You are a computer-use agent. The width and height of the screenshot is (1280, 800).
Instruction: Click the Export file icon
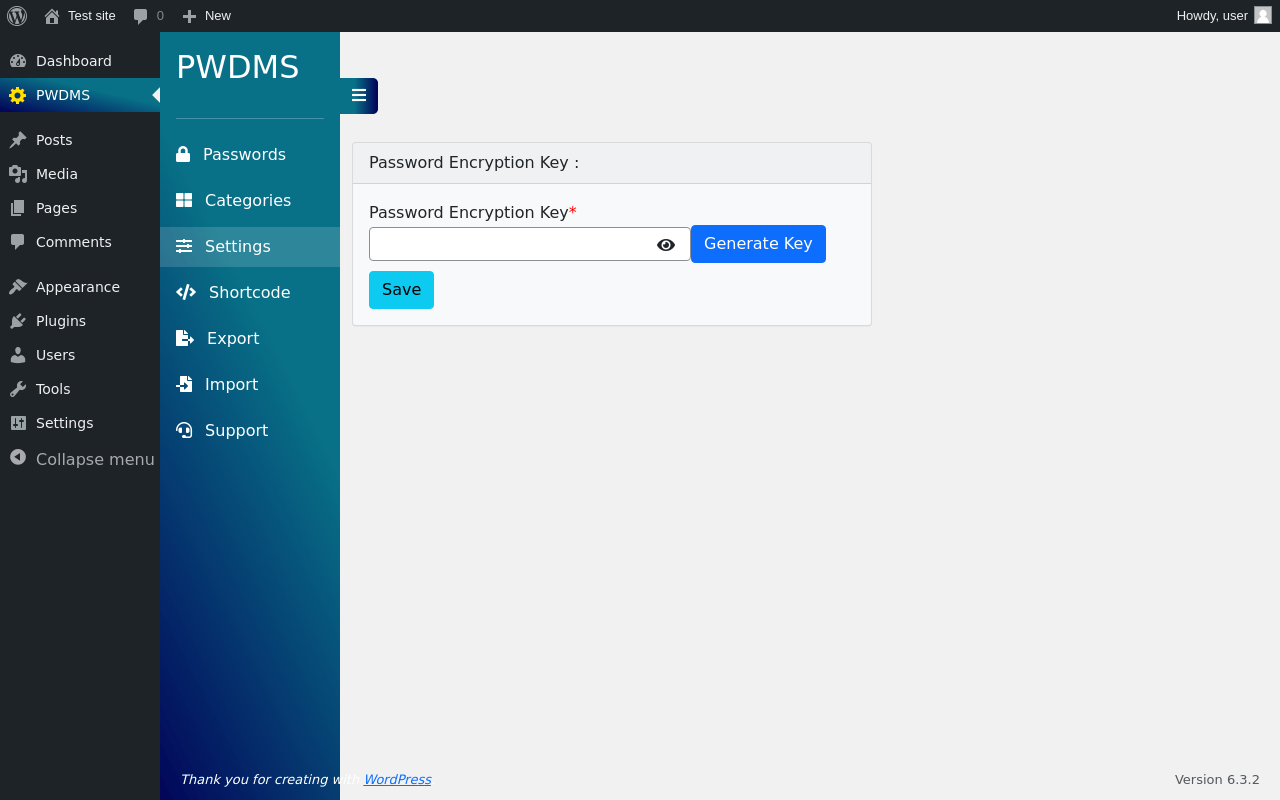(x=185, y=338)
